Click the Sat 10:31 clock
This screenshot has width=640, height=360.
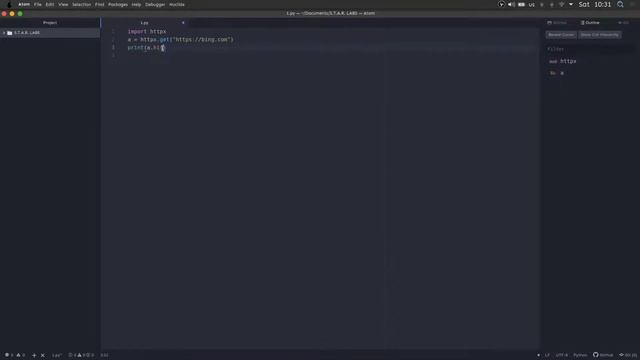click(595, 4)
